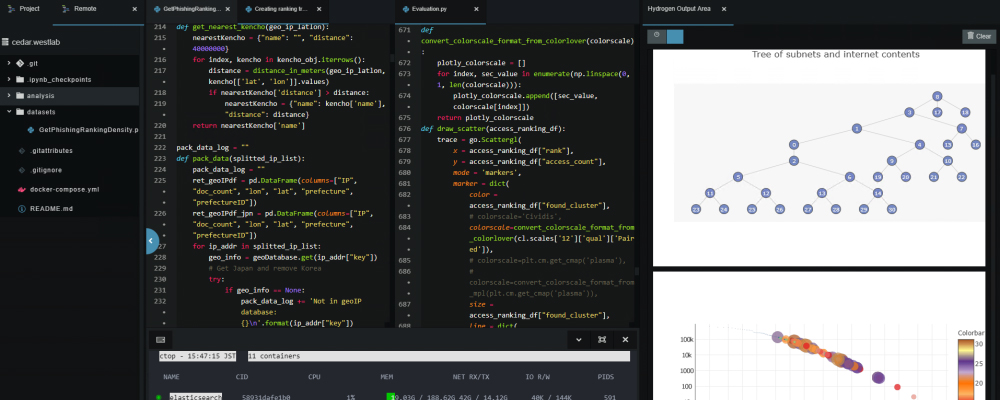Image resolution: width=1000 pixels, height=400 pixels.
Task: Click the blue highlighted Hydrogen output toggle button
Action: tap(674, 36)
